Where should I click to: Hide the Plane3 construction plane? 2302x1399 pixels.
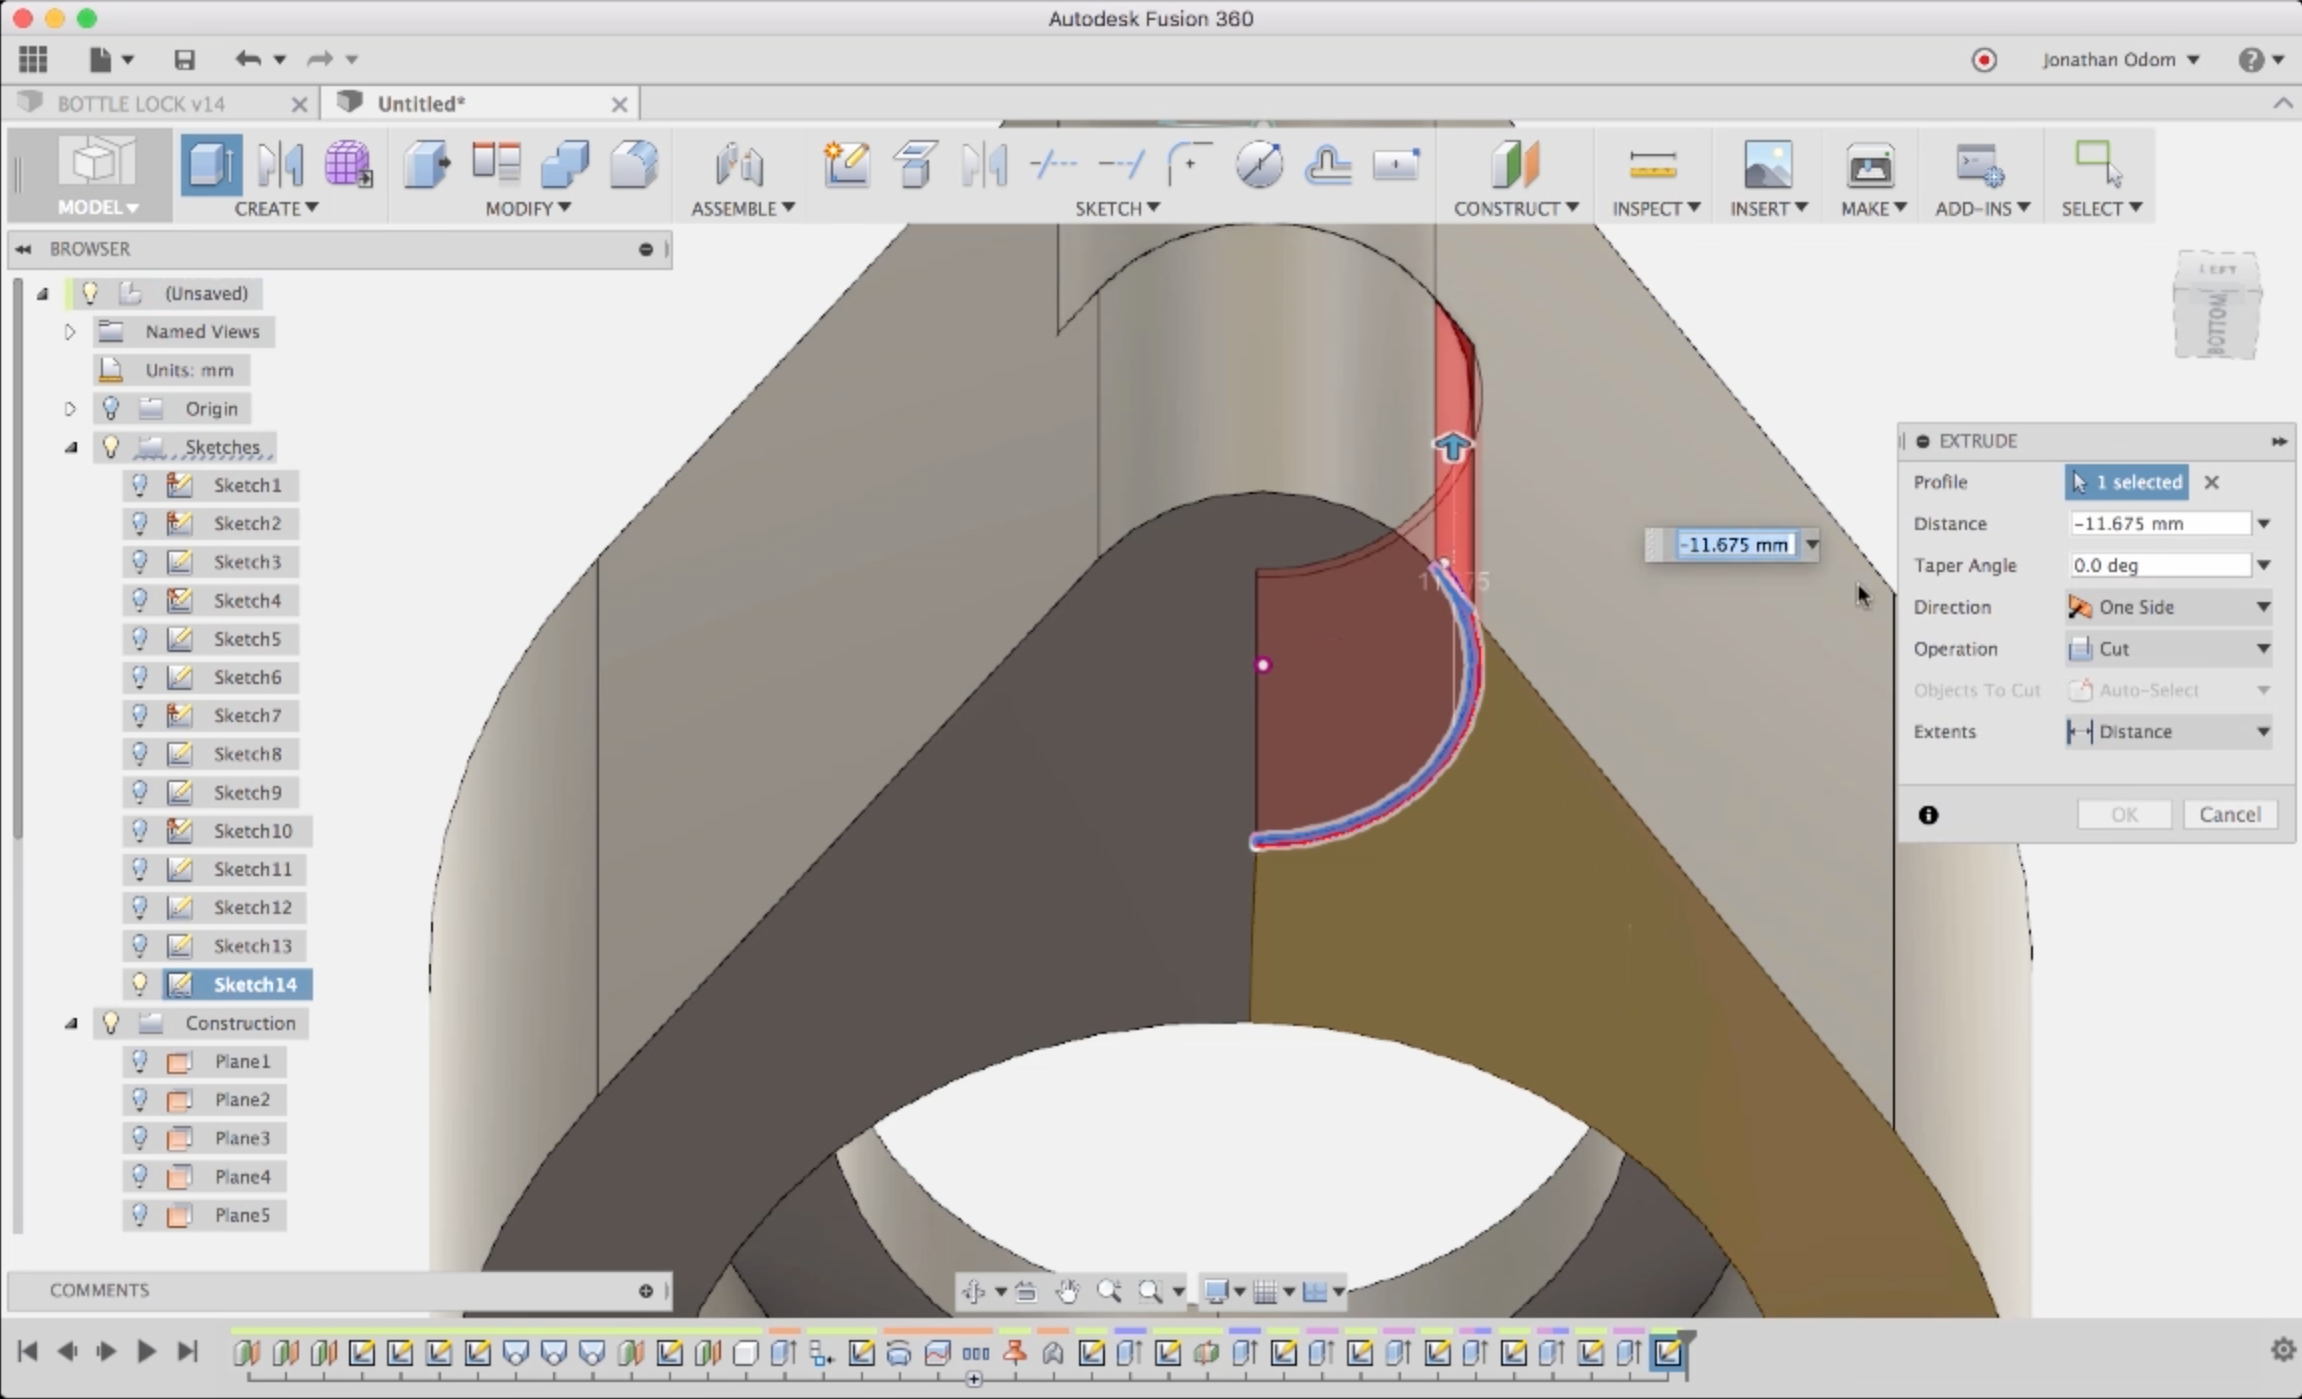tap(140, 1138)
